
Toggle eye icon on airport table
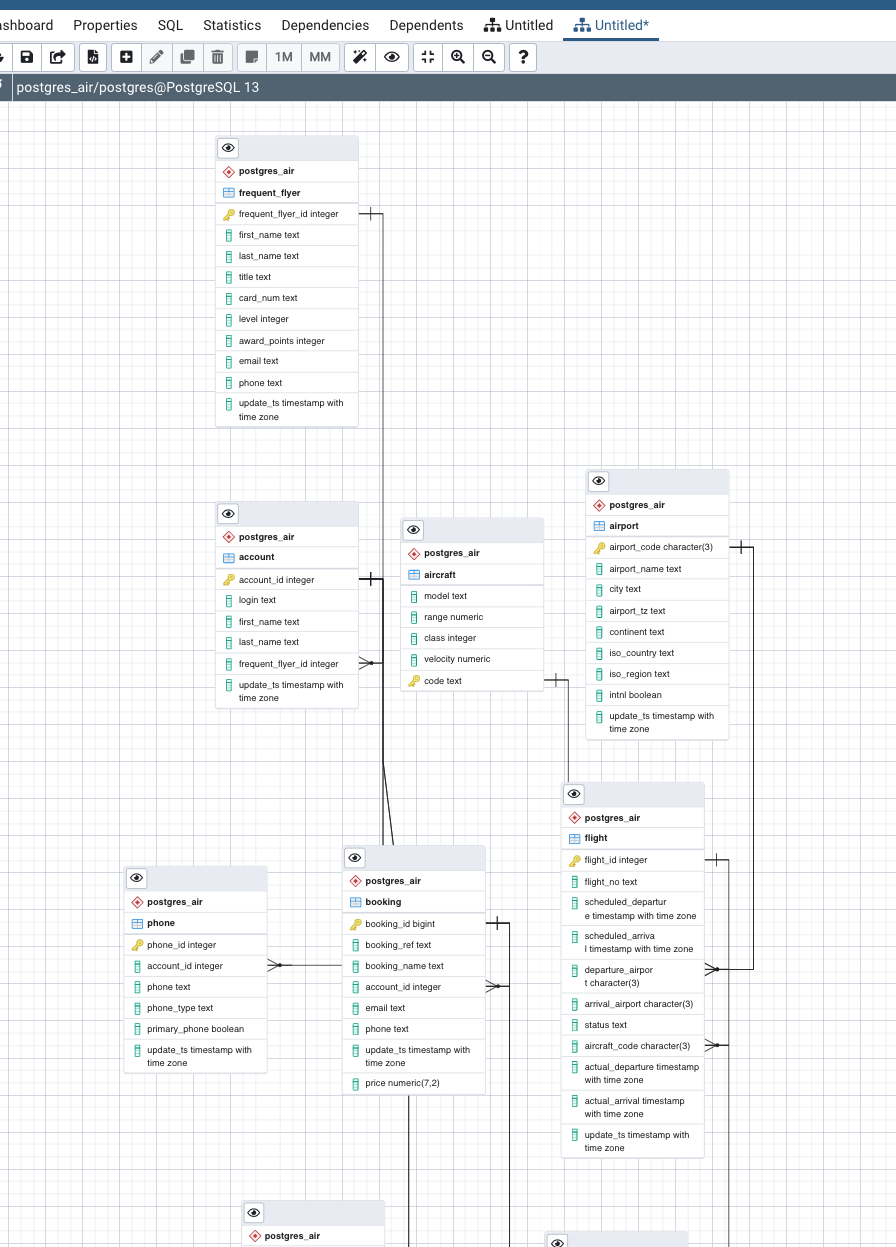[598, 481]
